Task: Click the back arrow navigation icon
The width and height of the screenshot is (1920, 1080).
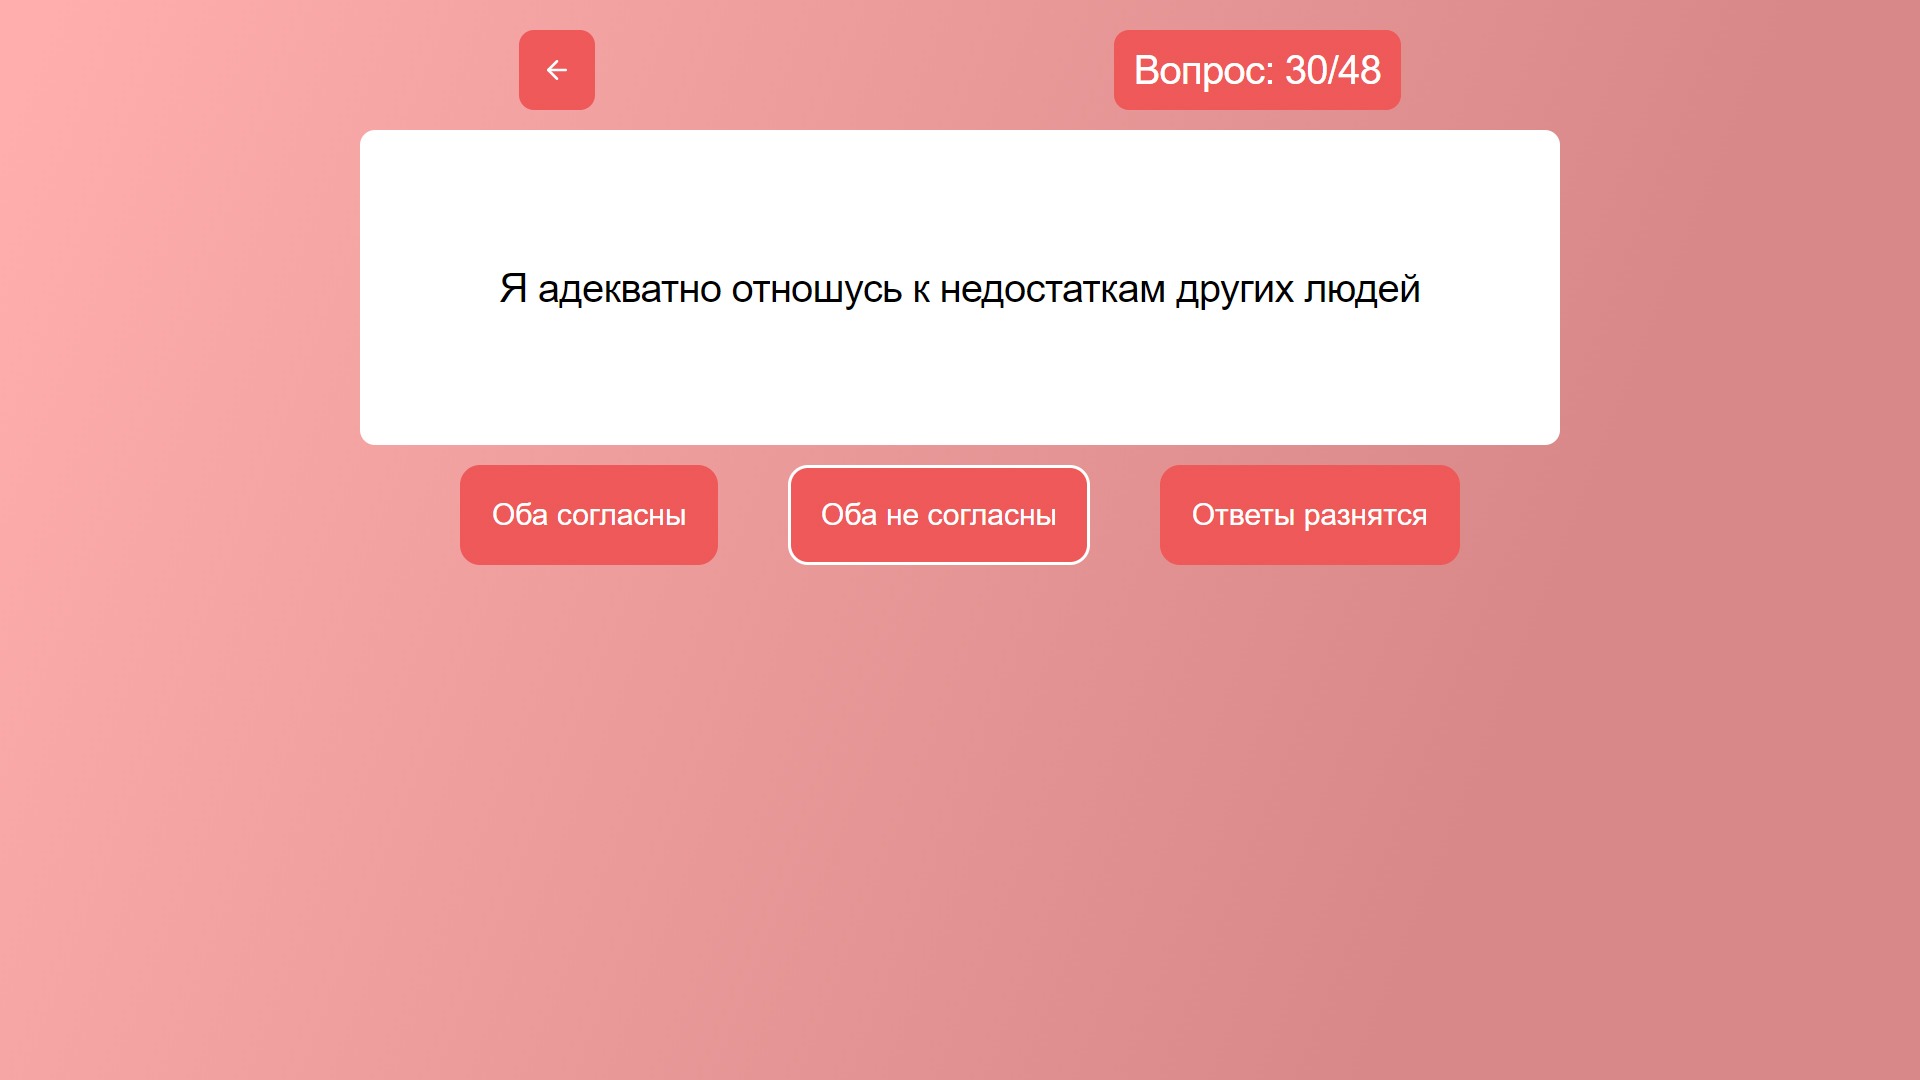Action: [x=555, y=70]
